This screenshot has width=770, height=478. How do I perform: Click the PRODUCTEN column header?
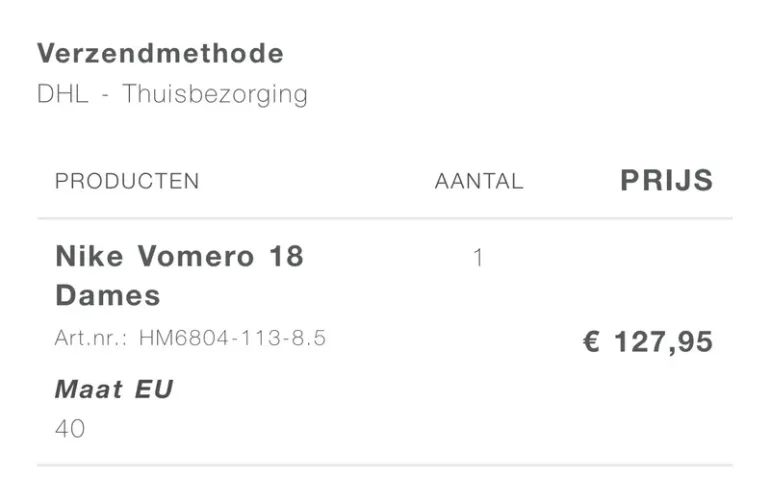(x=127, y=181)
